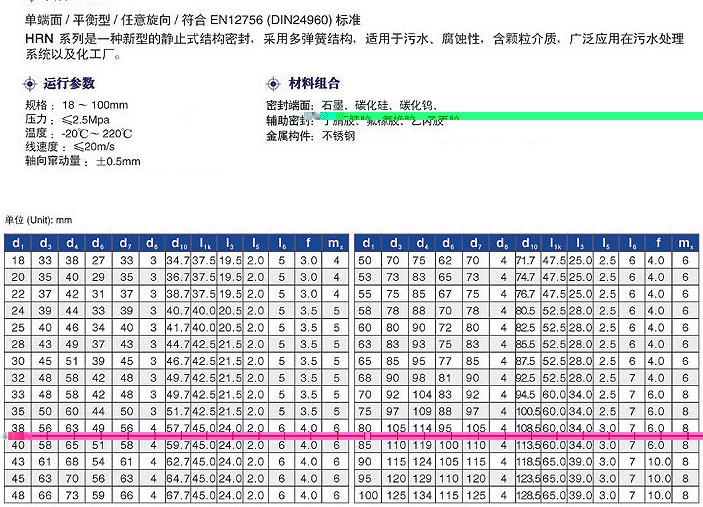Image resolution: width=703 pixels, height=507 pixels.
Task: Click the 规格：18 ~ 100mm parameter line
Action: click(x=76, y=105)
